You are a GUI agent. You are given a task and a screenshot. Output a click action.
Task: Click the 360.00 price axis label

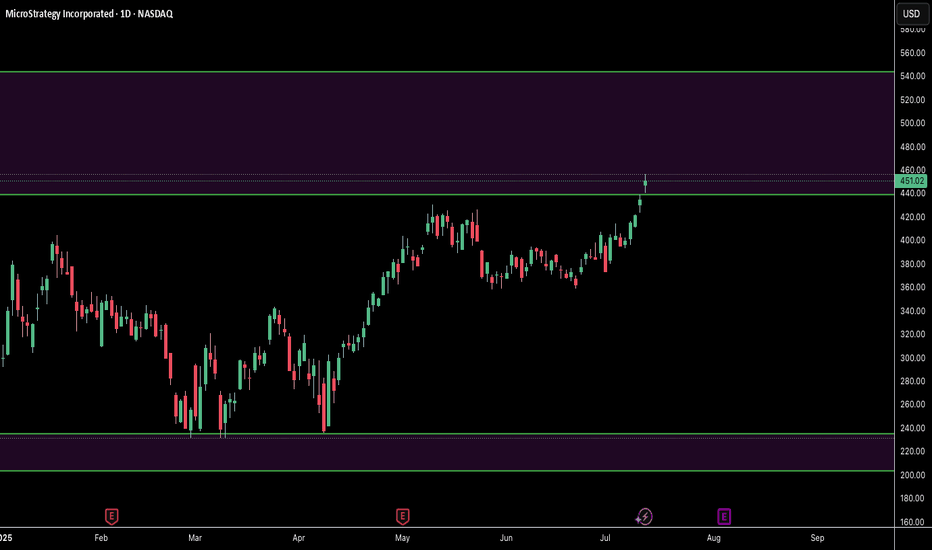(912, 287)
